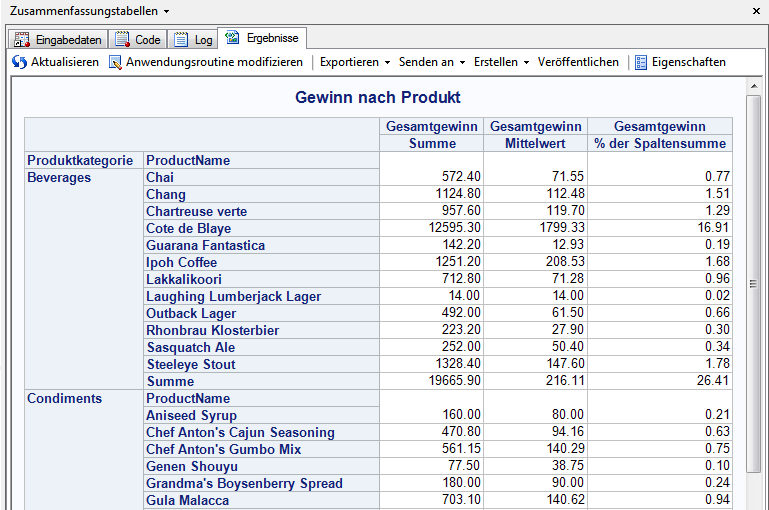Click the Laughing Lumberjack Lager label

(x=233, y=297)
